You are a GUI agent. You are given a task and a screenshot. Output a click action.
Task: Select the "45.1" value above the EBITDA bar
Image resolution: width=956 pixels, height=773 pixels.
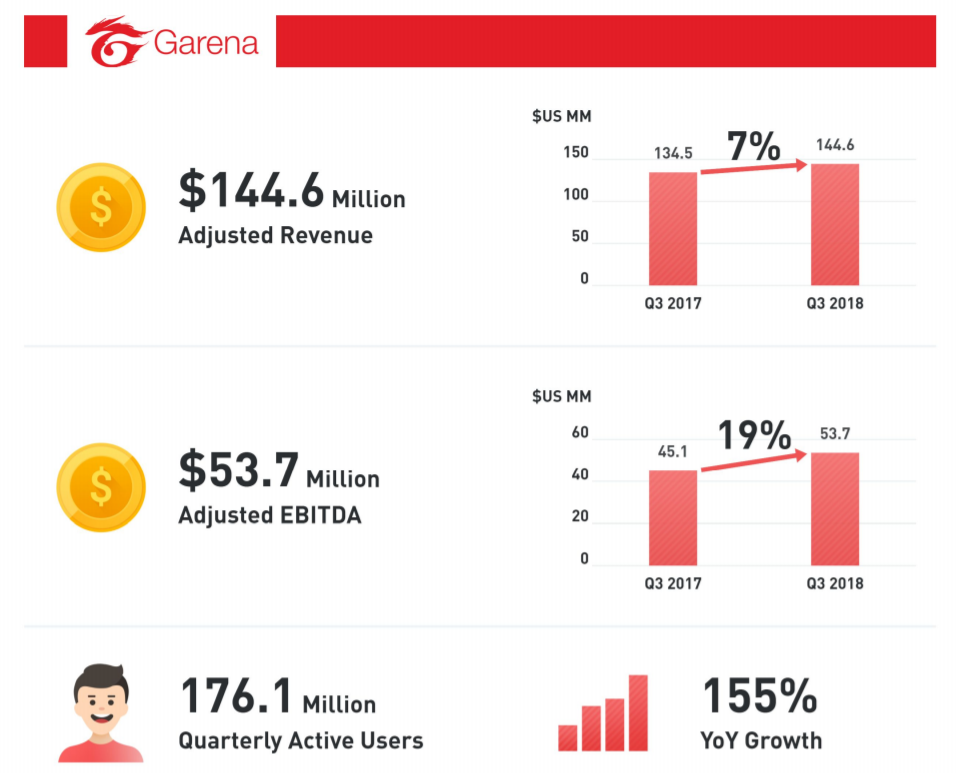673,452
